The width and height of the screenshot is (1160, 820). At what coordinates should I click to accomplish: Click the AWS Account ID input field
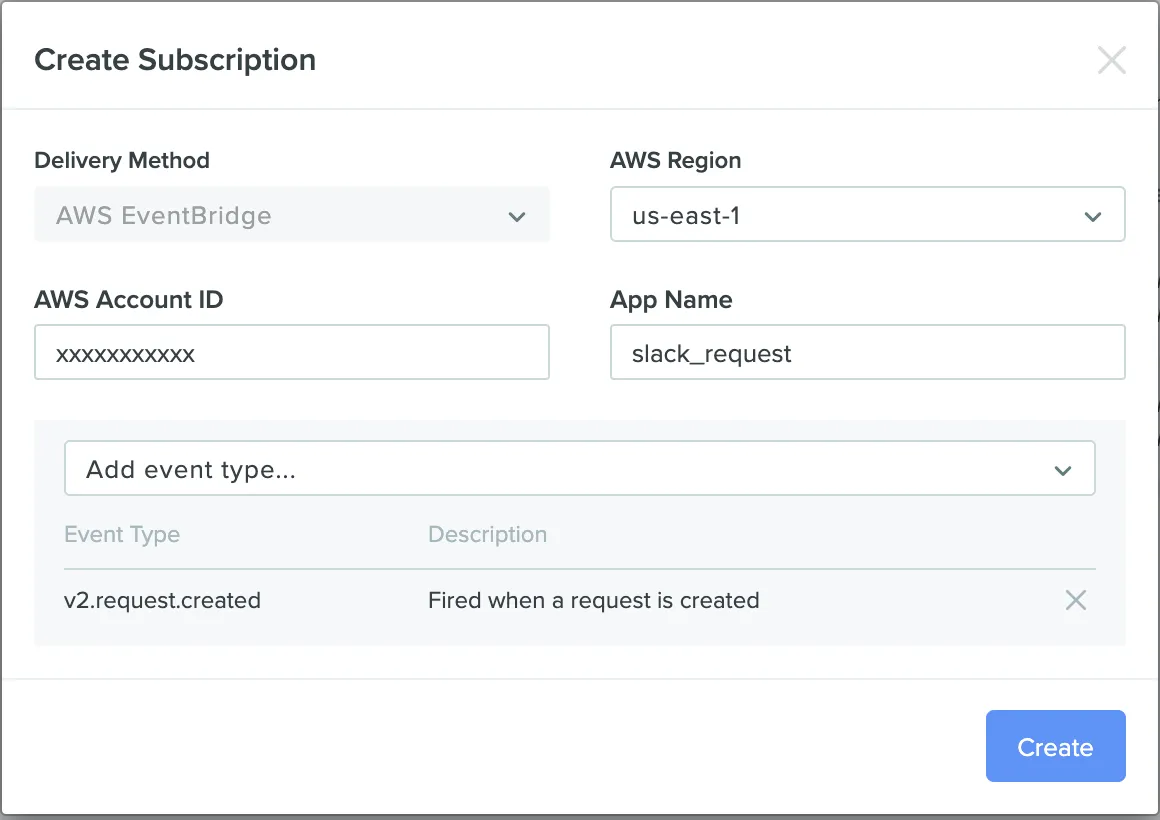pyautogui.click(x=291, y=352)
